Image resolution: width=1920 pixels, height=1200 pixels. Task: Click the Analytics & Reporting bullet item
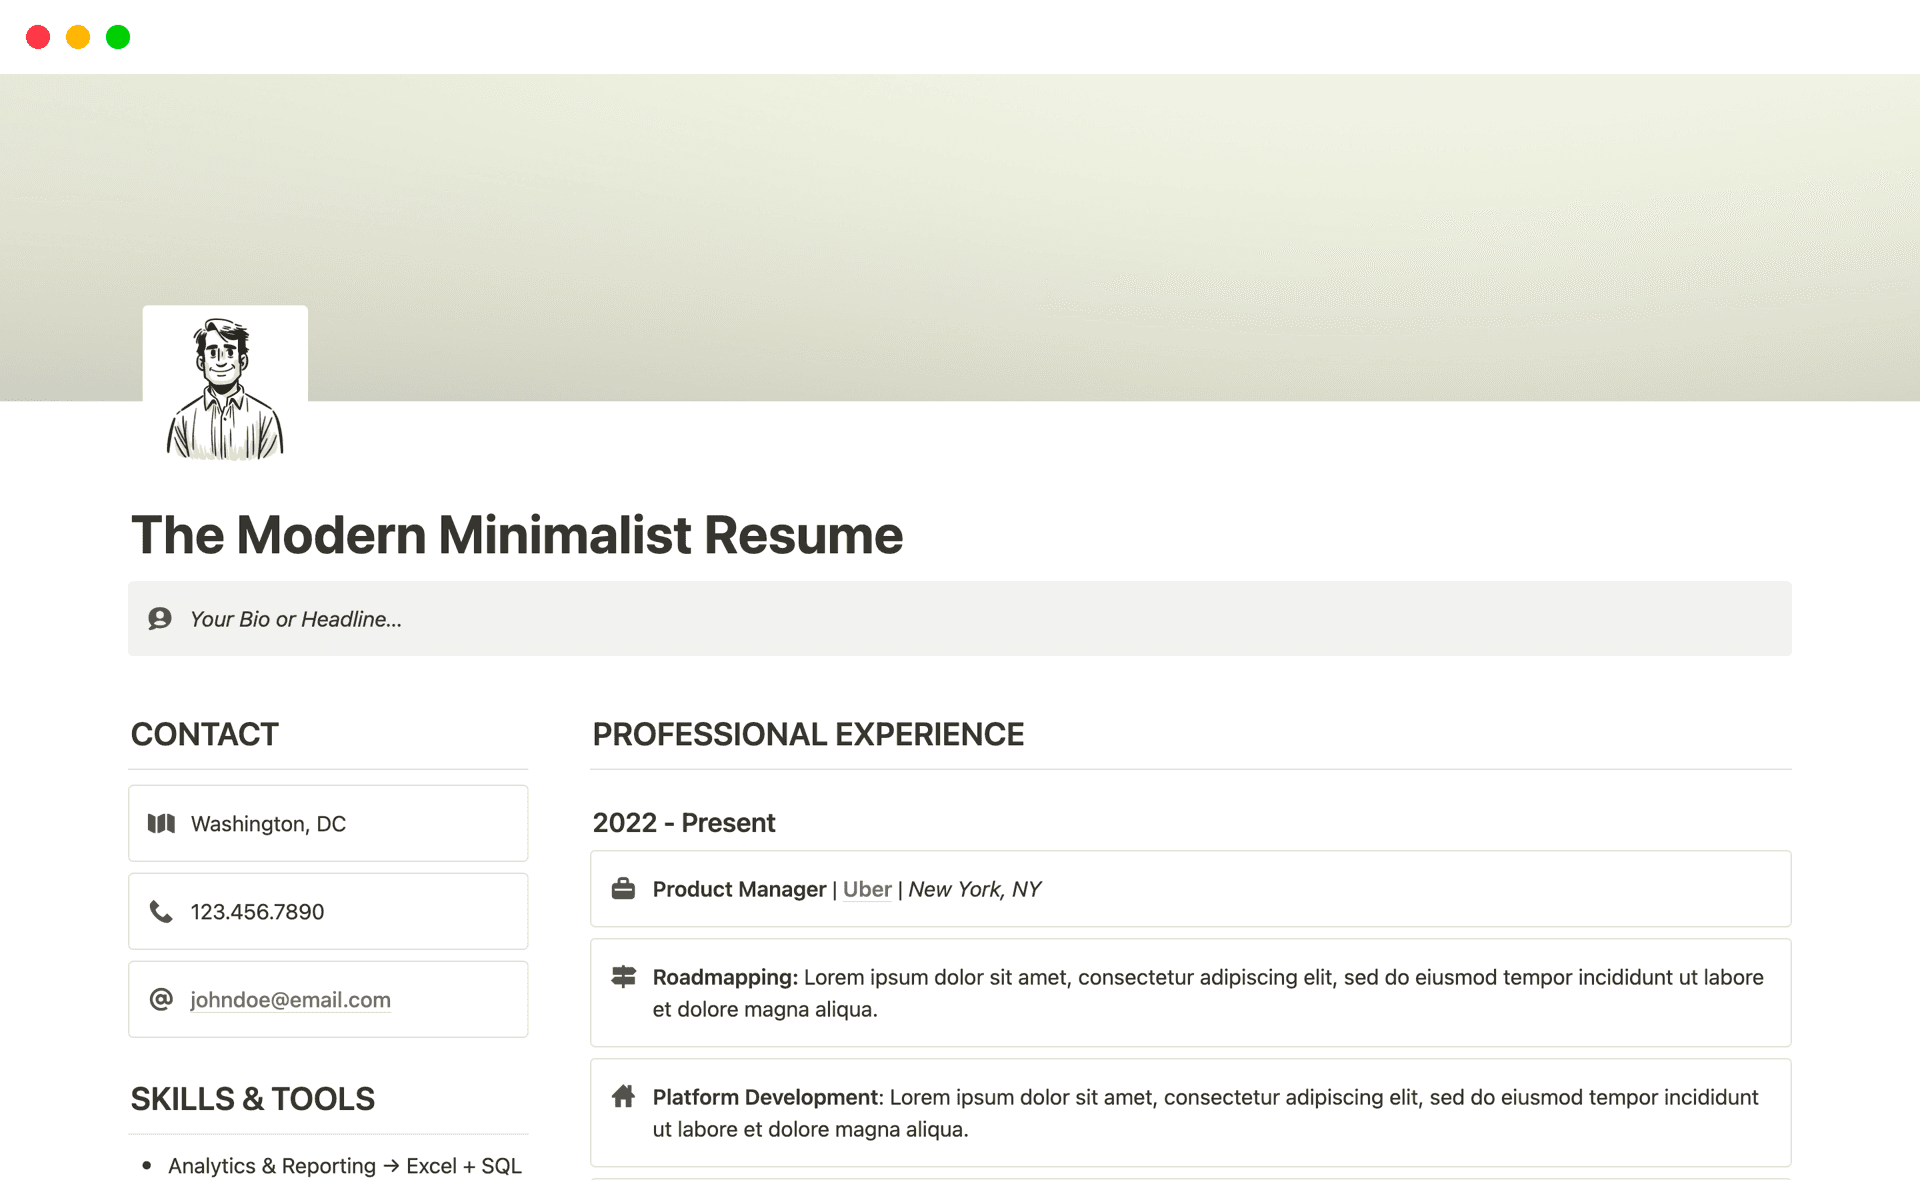coord(344,1165)
